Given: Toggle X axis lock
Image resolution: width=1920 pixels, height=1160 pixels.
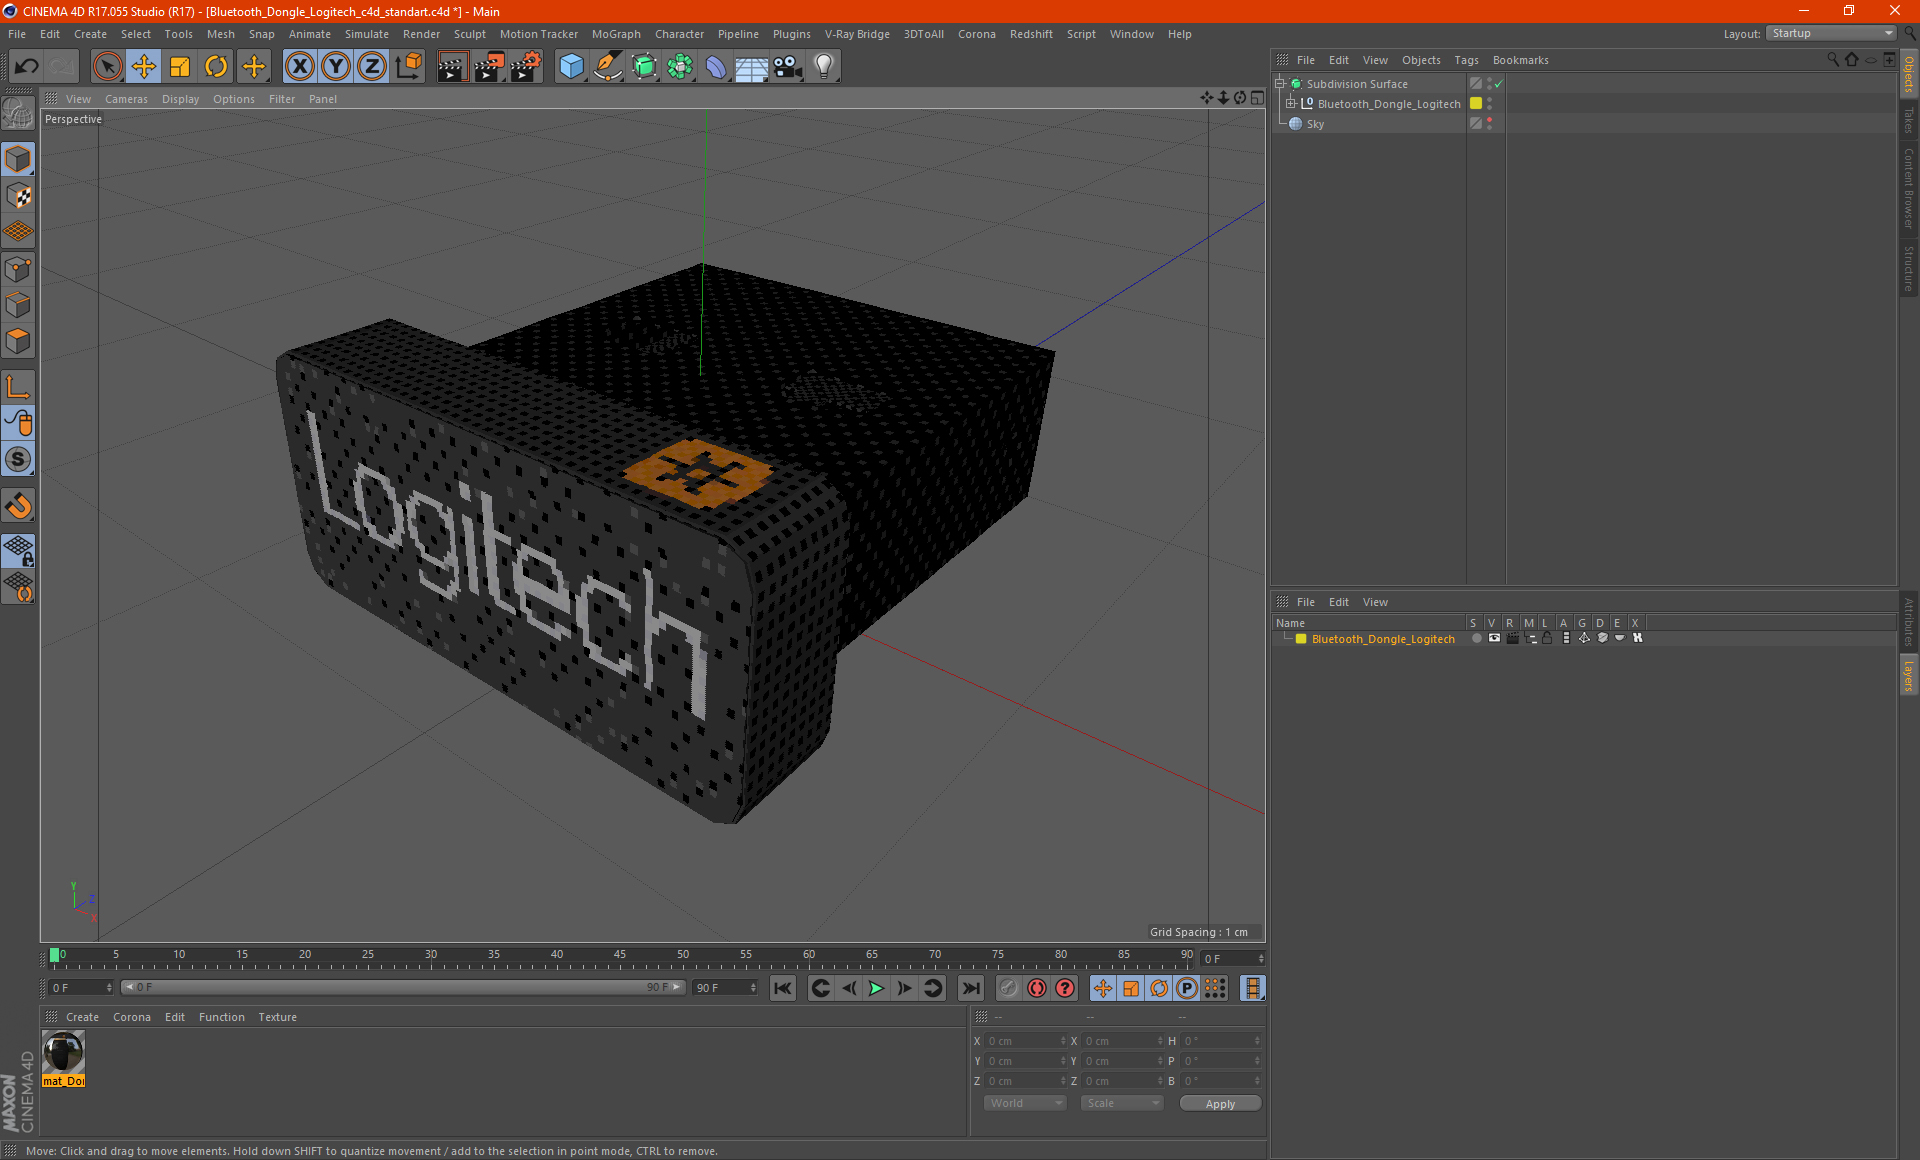Looking at the screenshot, I should tap(299, 67).
